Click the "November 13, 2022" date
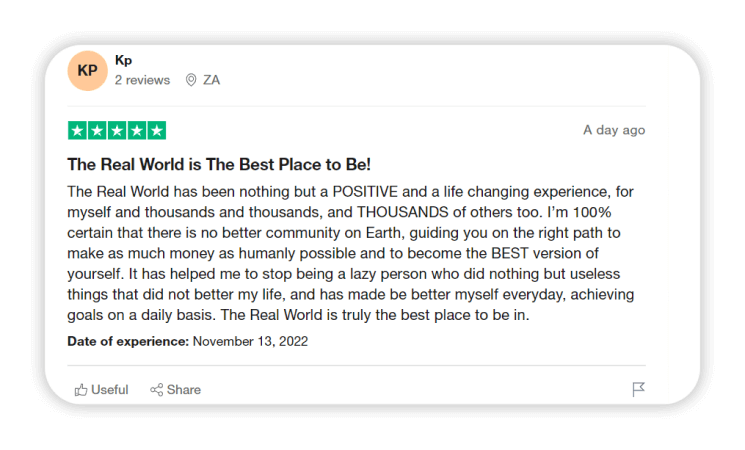This screenshot has width=745, height=450. tap(250, 341)
